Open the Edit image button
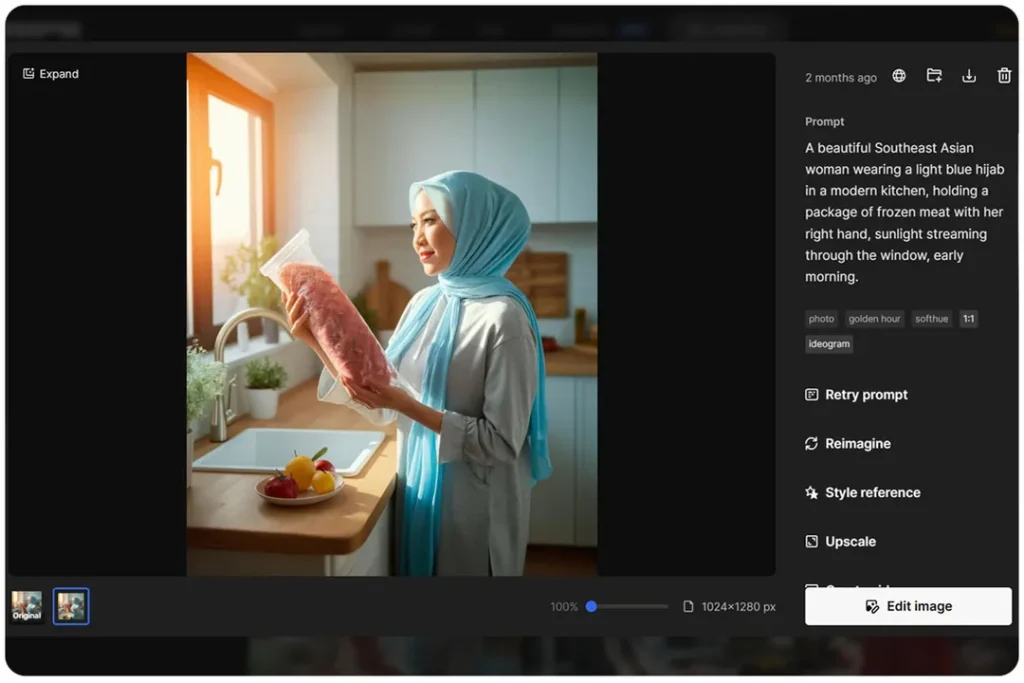The width and height of the screenshot is (1024, 683). [x=908, y=606]
